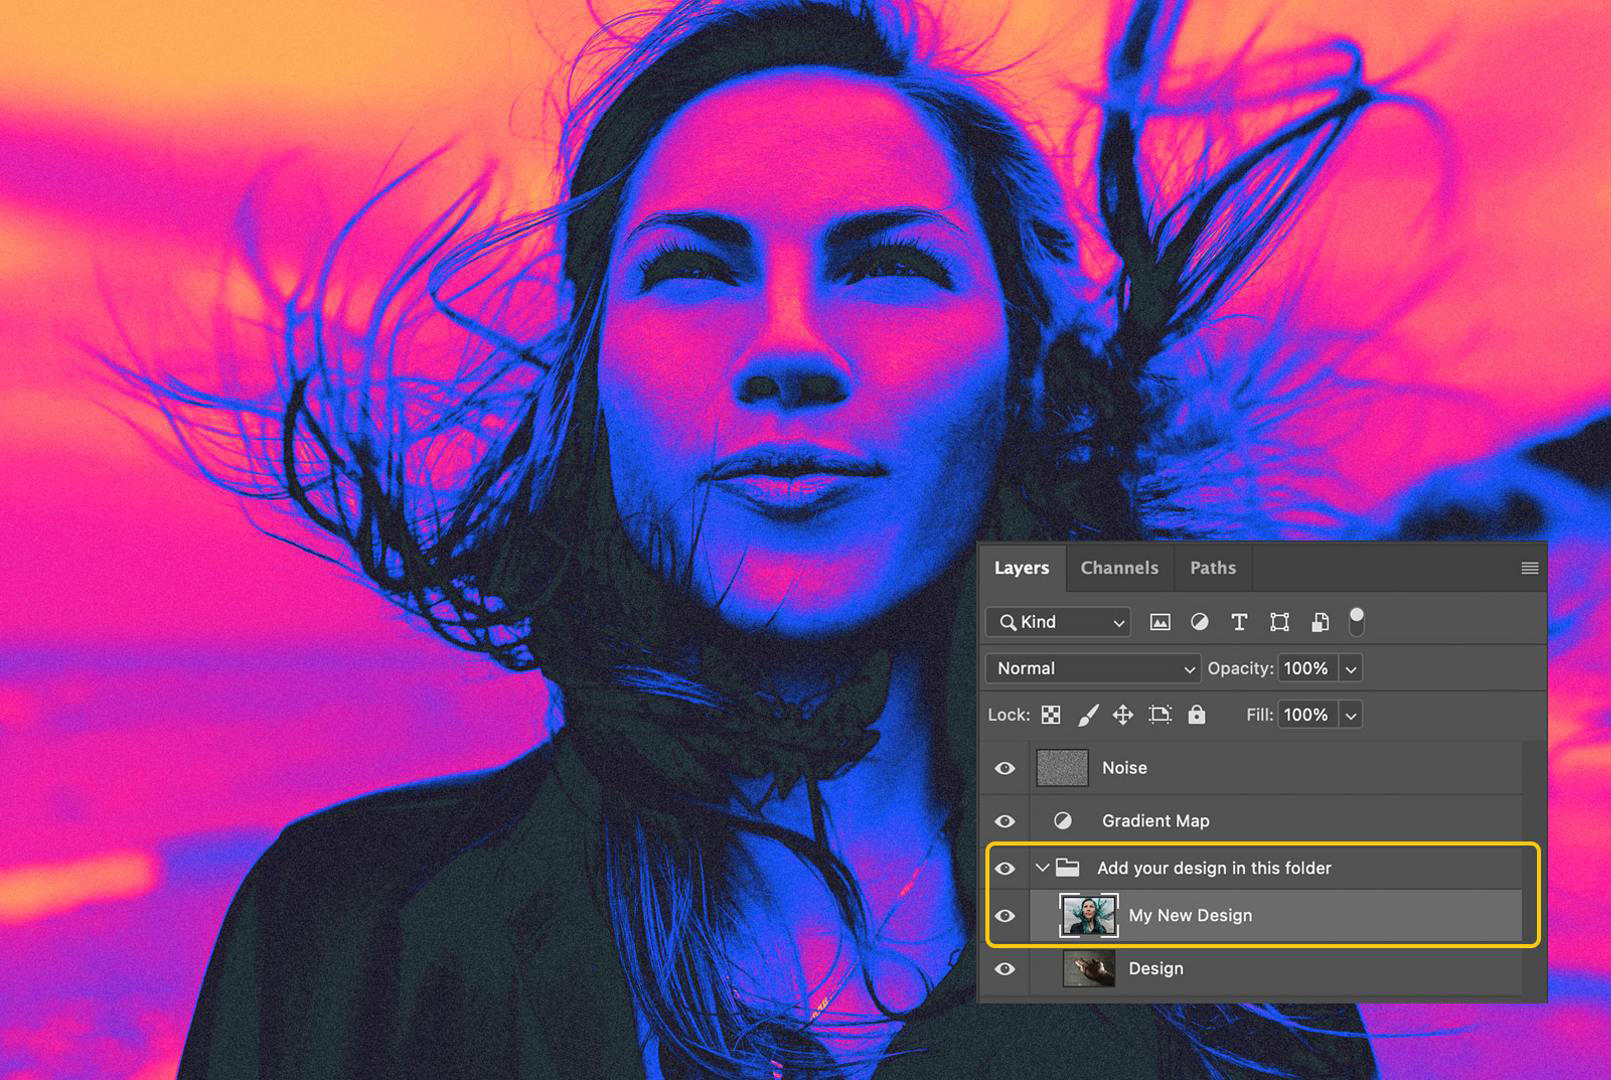Viewport: 1611px width, 1080px height.
Task: Switch to the Channels tab
Action: pos(1118,567)
